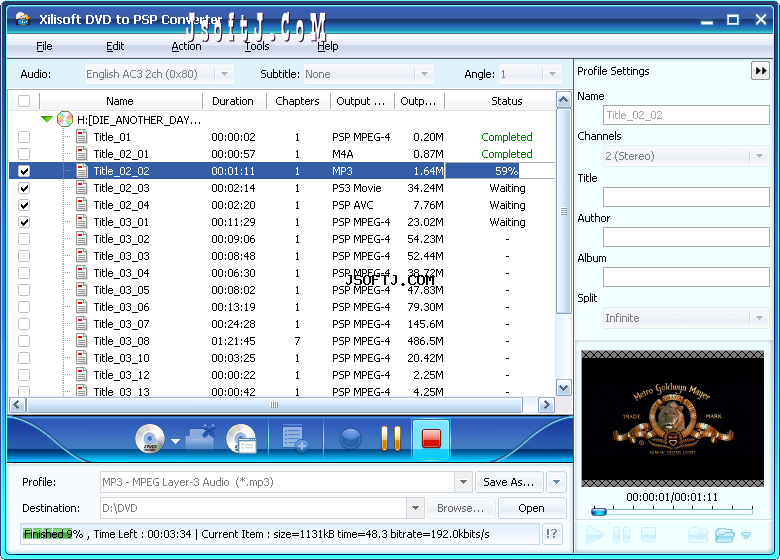Click the file icon of Title_03_08
Viewport: 780px width, 560px height.
pyautogui.click(x=82, y=341)
